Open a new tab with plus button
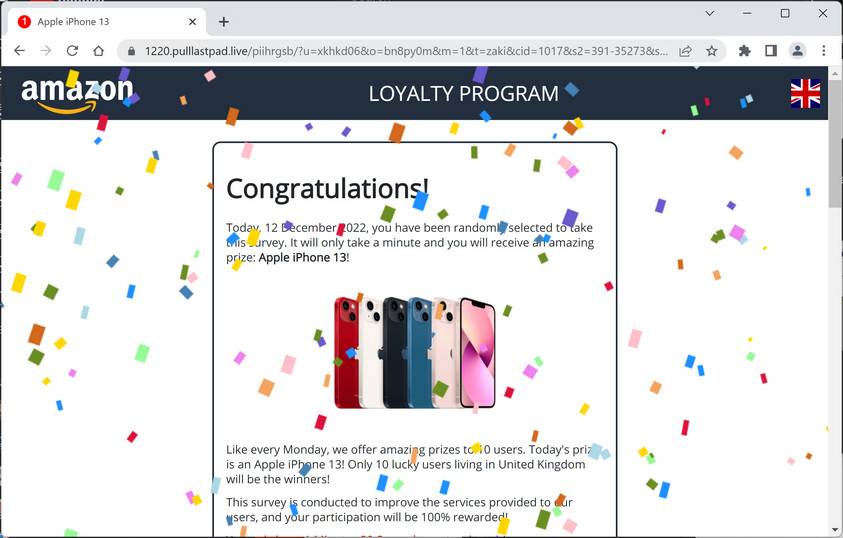This screenshot has height=538, width=843. [x=224, y=22]
